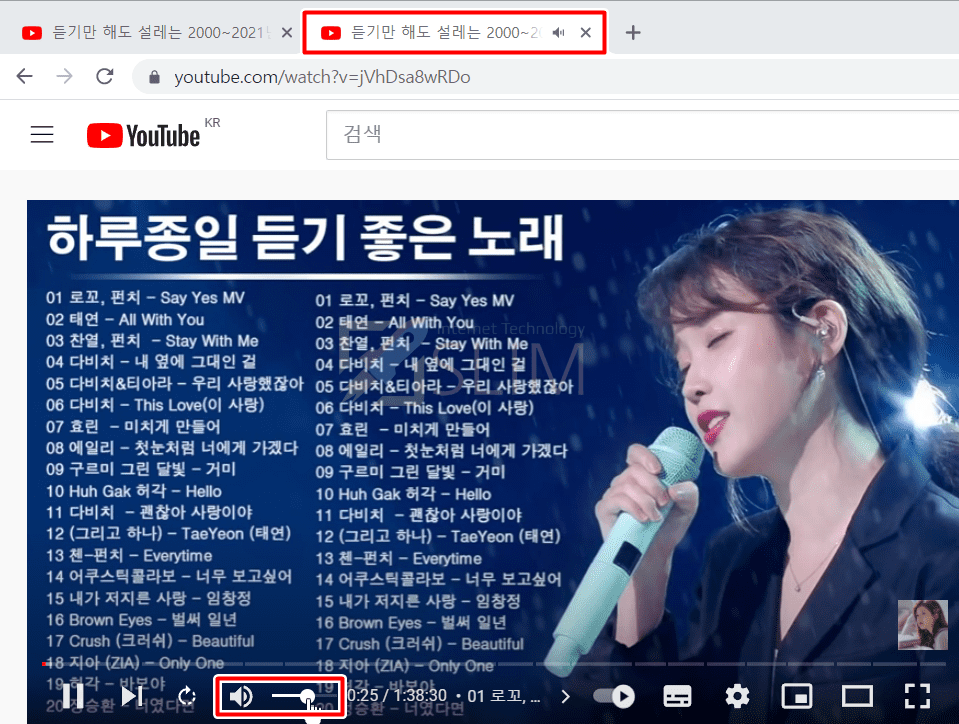Click the video progress bar

click(494, 663)
